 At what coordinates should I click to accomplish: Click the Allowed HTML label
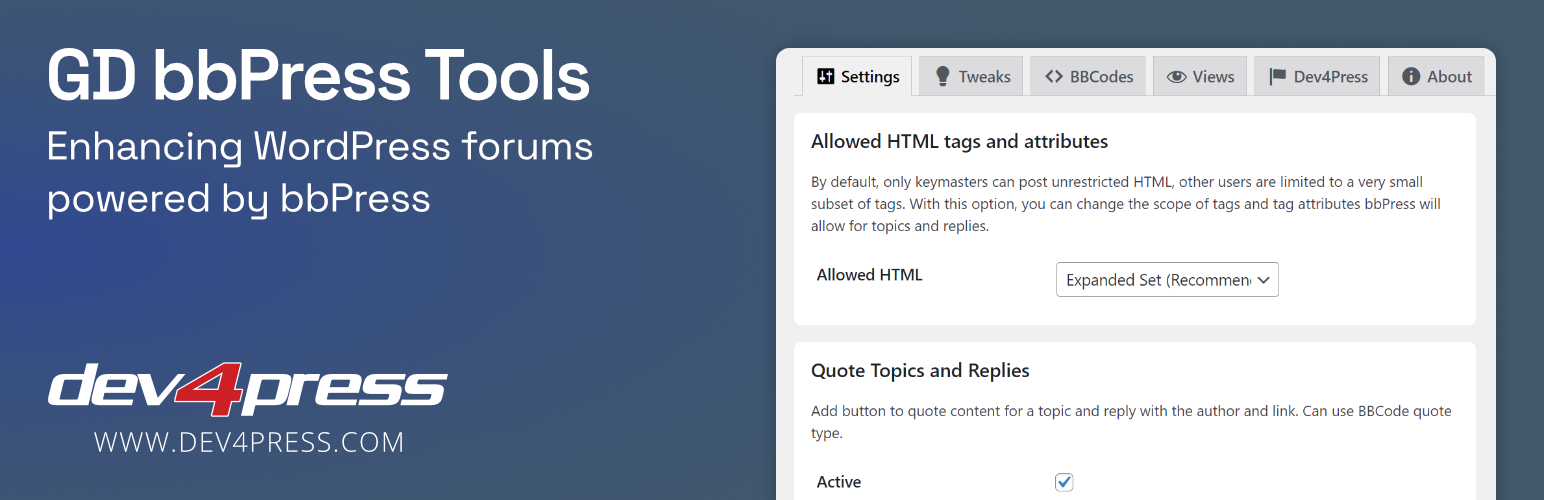(x=869, y=275)
